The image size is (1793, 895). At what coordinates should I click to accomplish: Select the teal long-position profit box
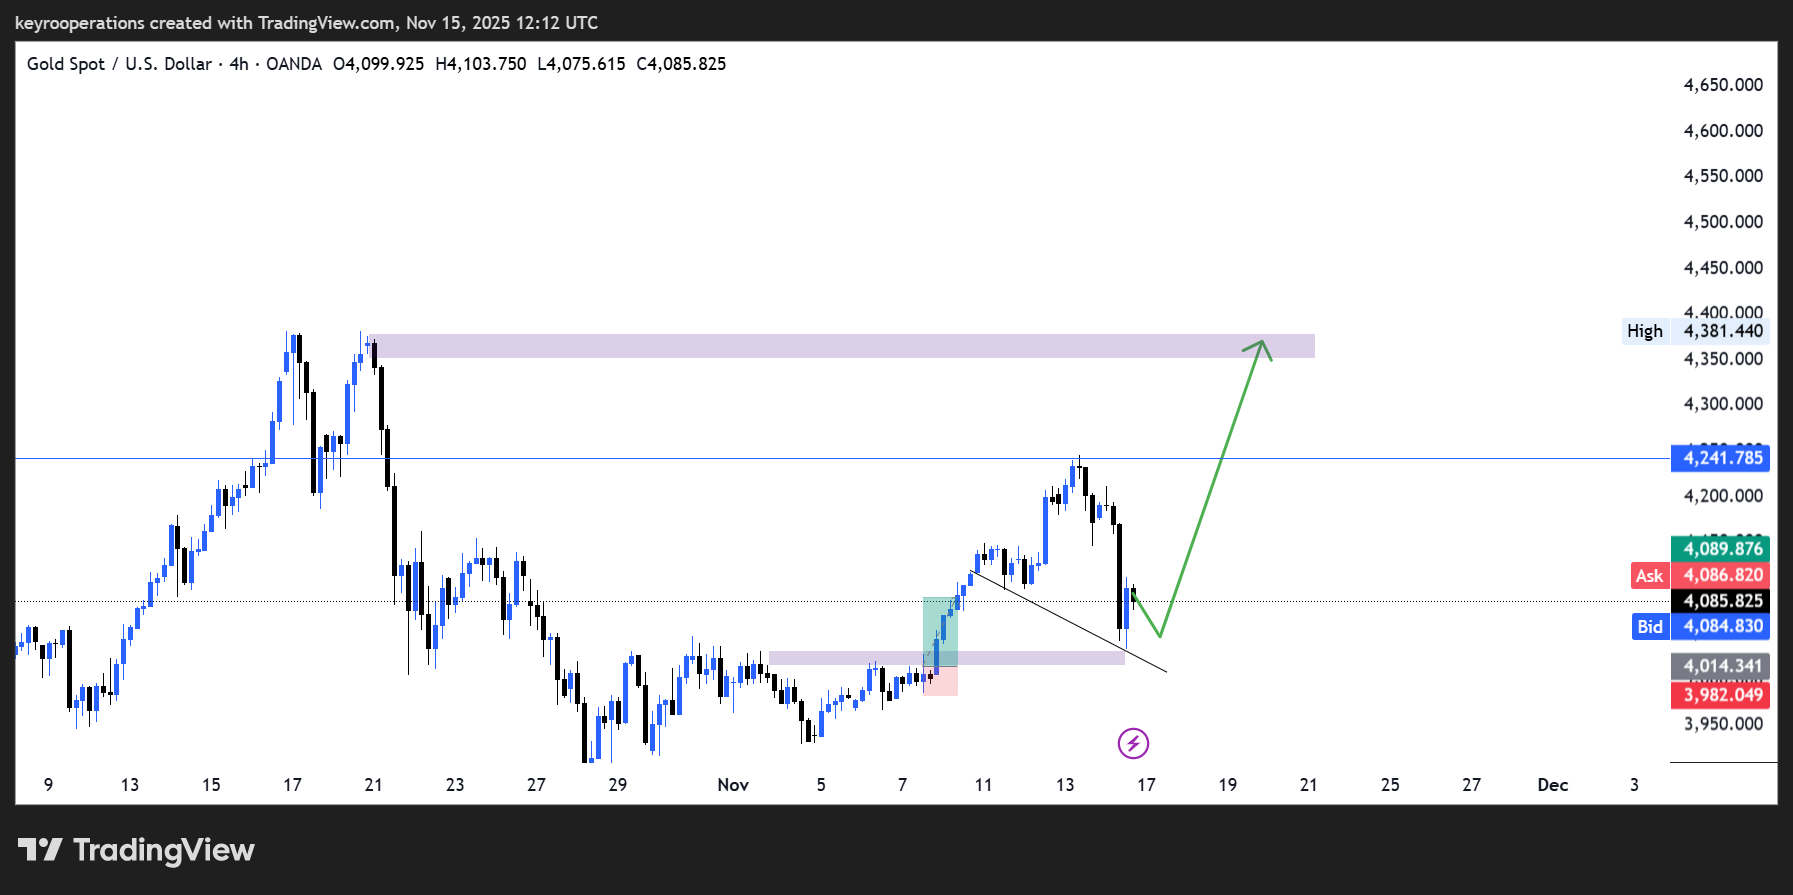[940, 630]
